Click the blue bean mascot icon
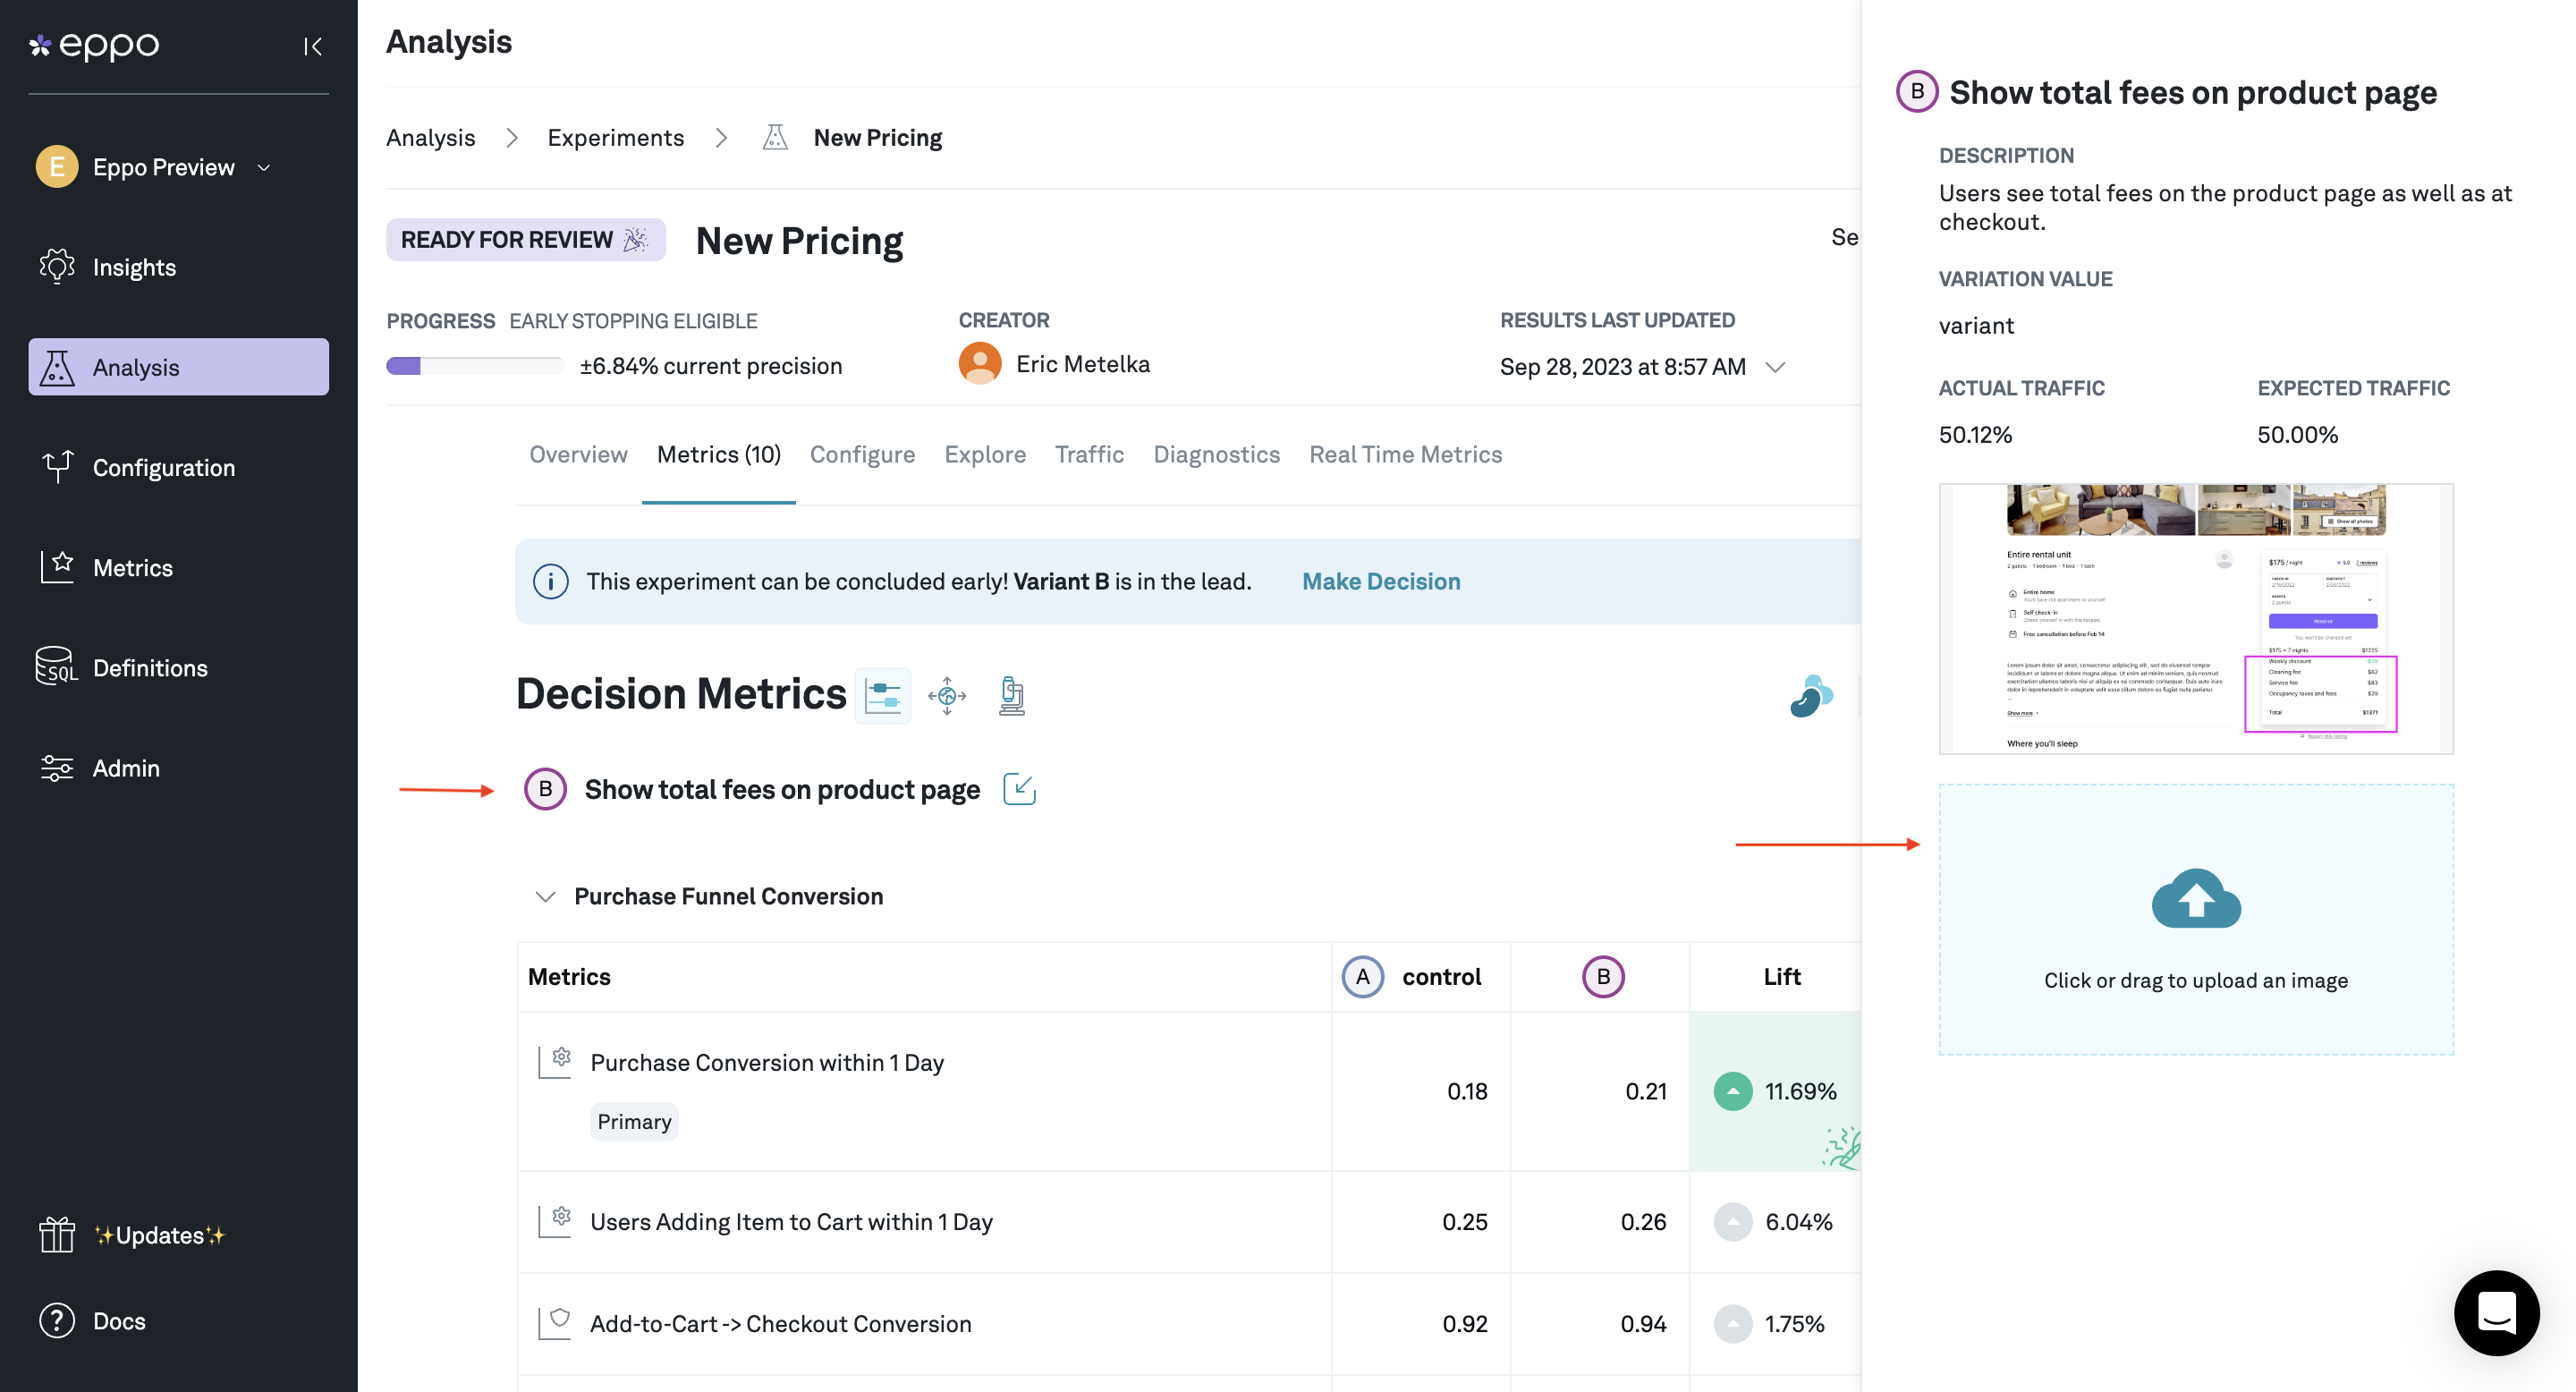 coord(1810,696)
